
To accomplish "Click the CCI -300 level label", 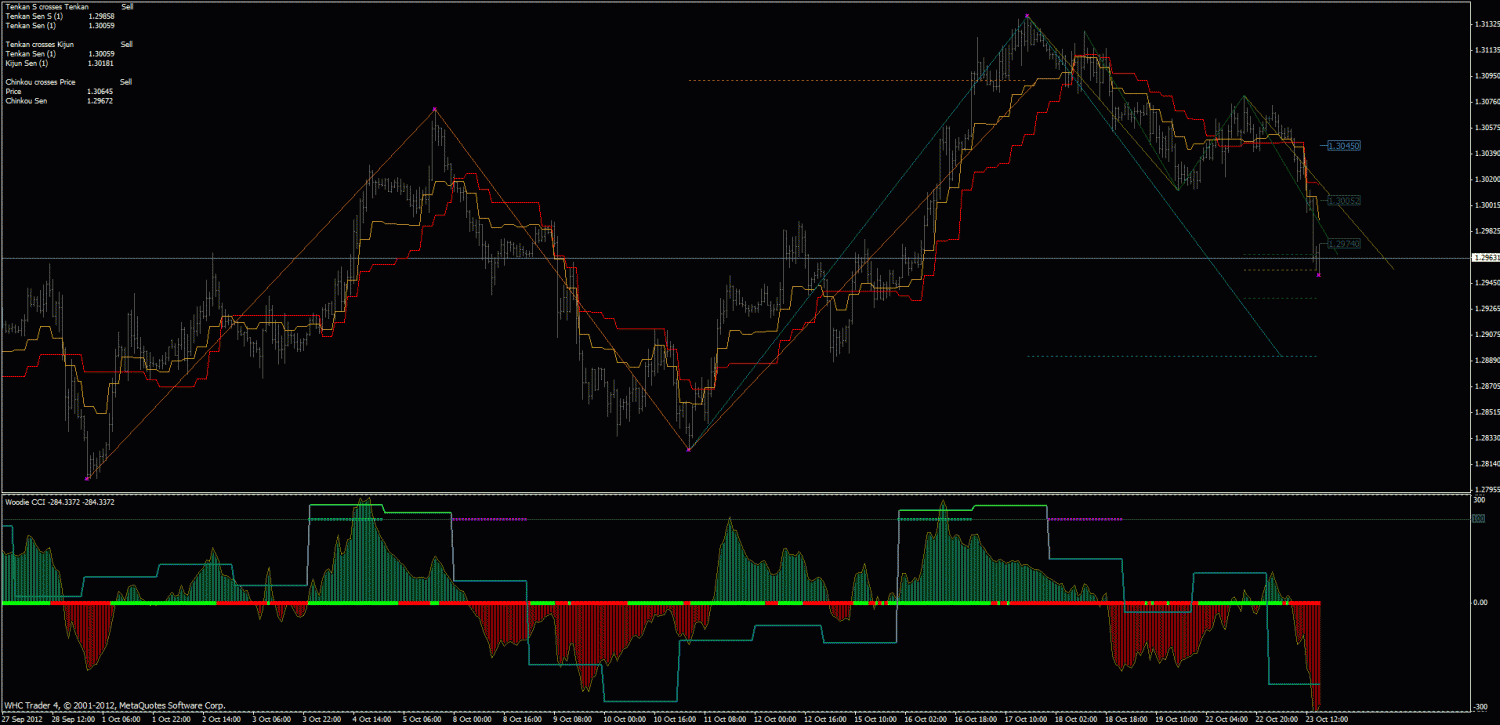I will pyautogui.click(x=1478, y=707).
